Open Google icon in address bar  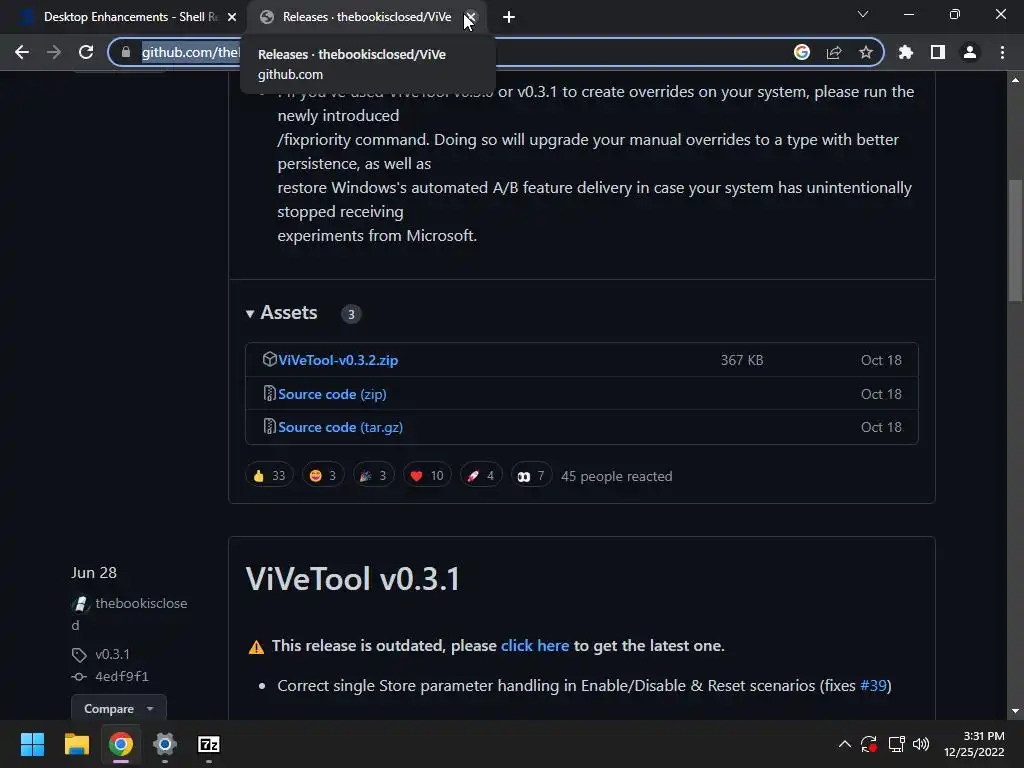(x=802, y=52)
